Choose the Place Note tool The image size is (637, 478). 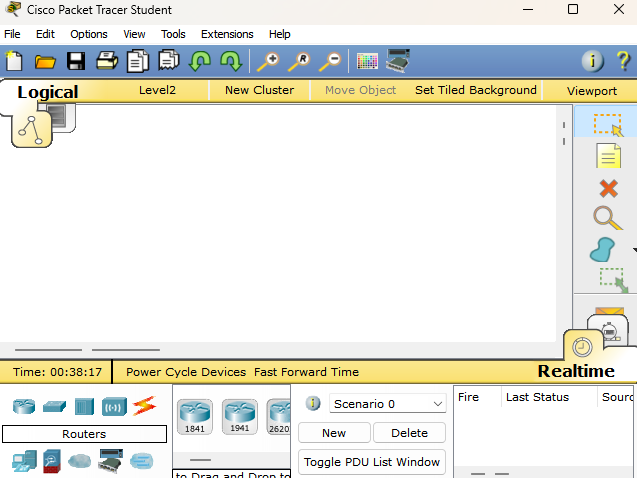click(608, 156)
